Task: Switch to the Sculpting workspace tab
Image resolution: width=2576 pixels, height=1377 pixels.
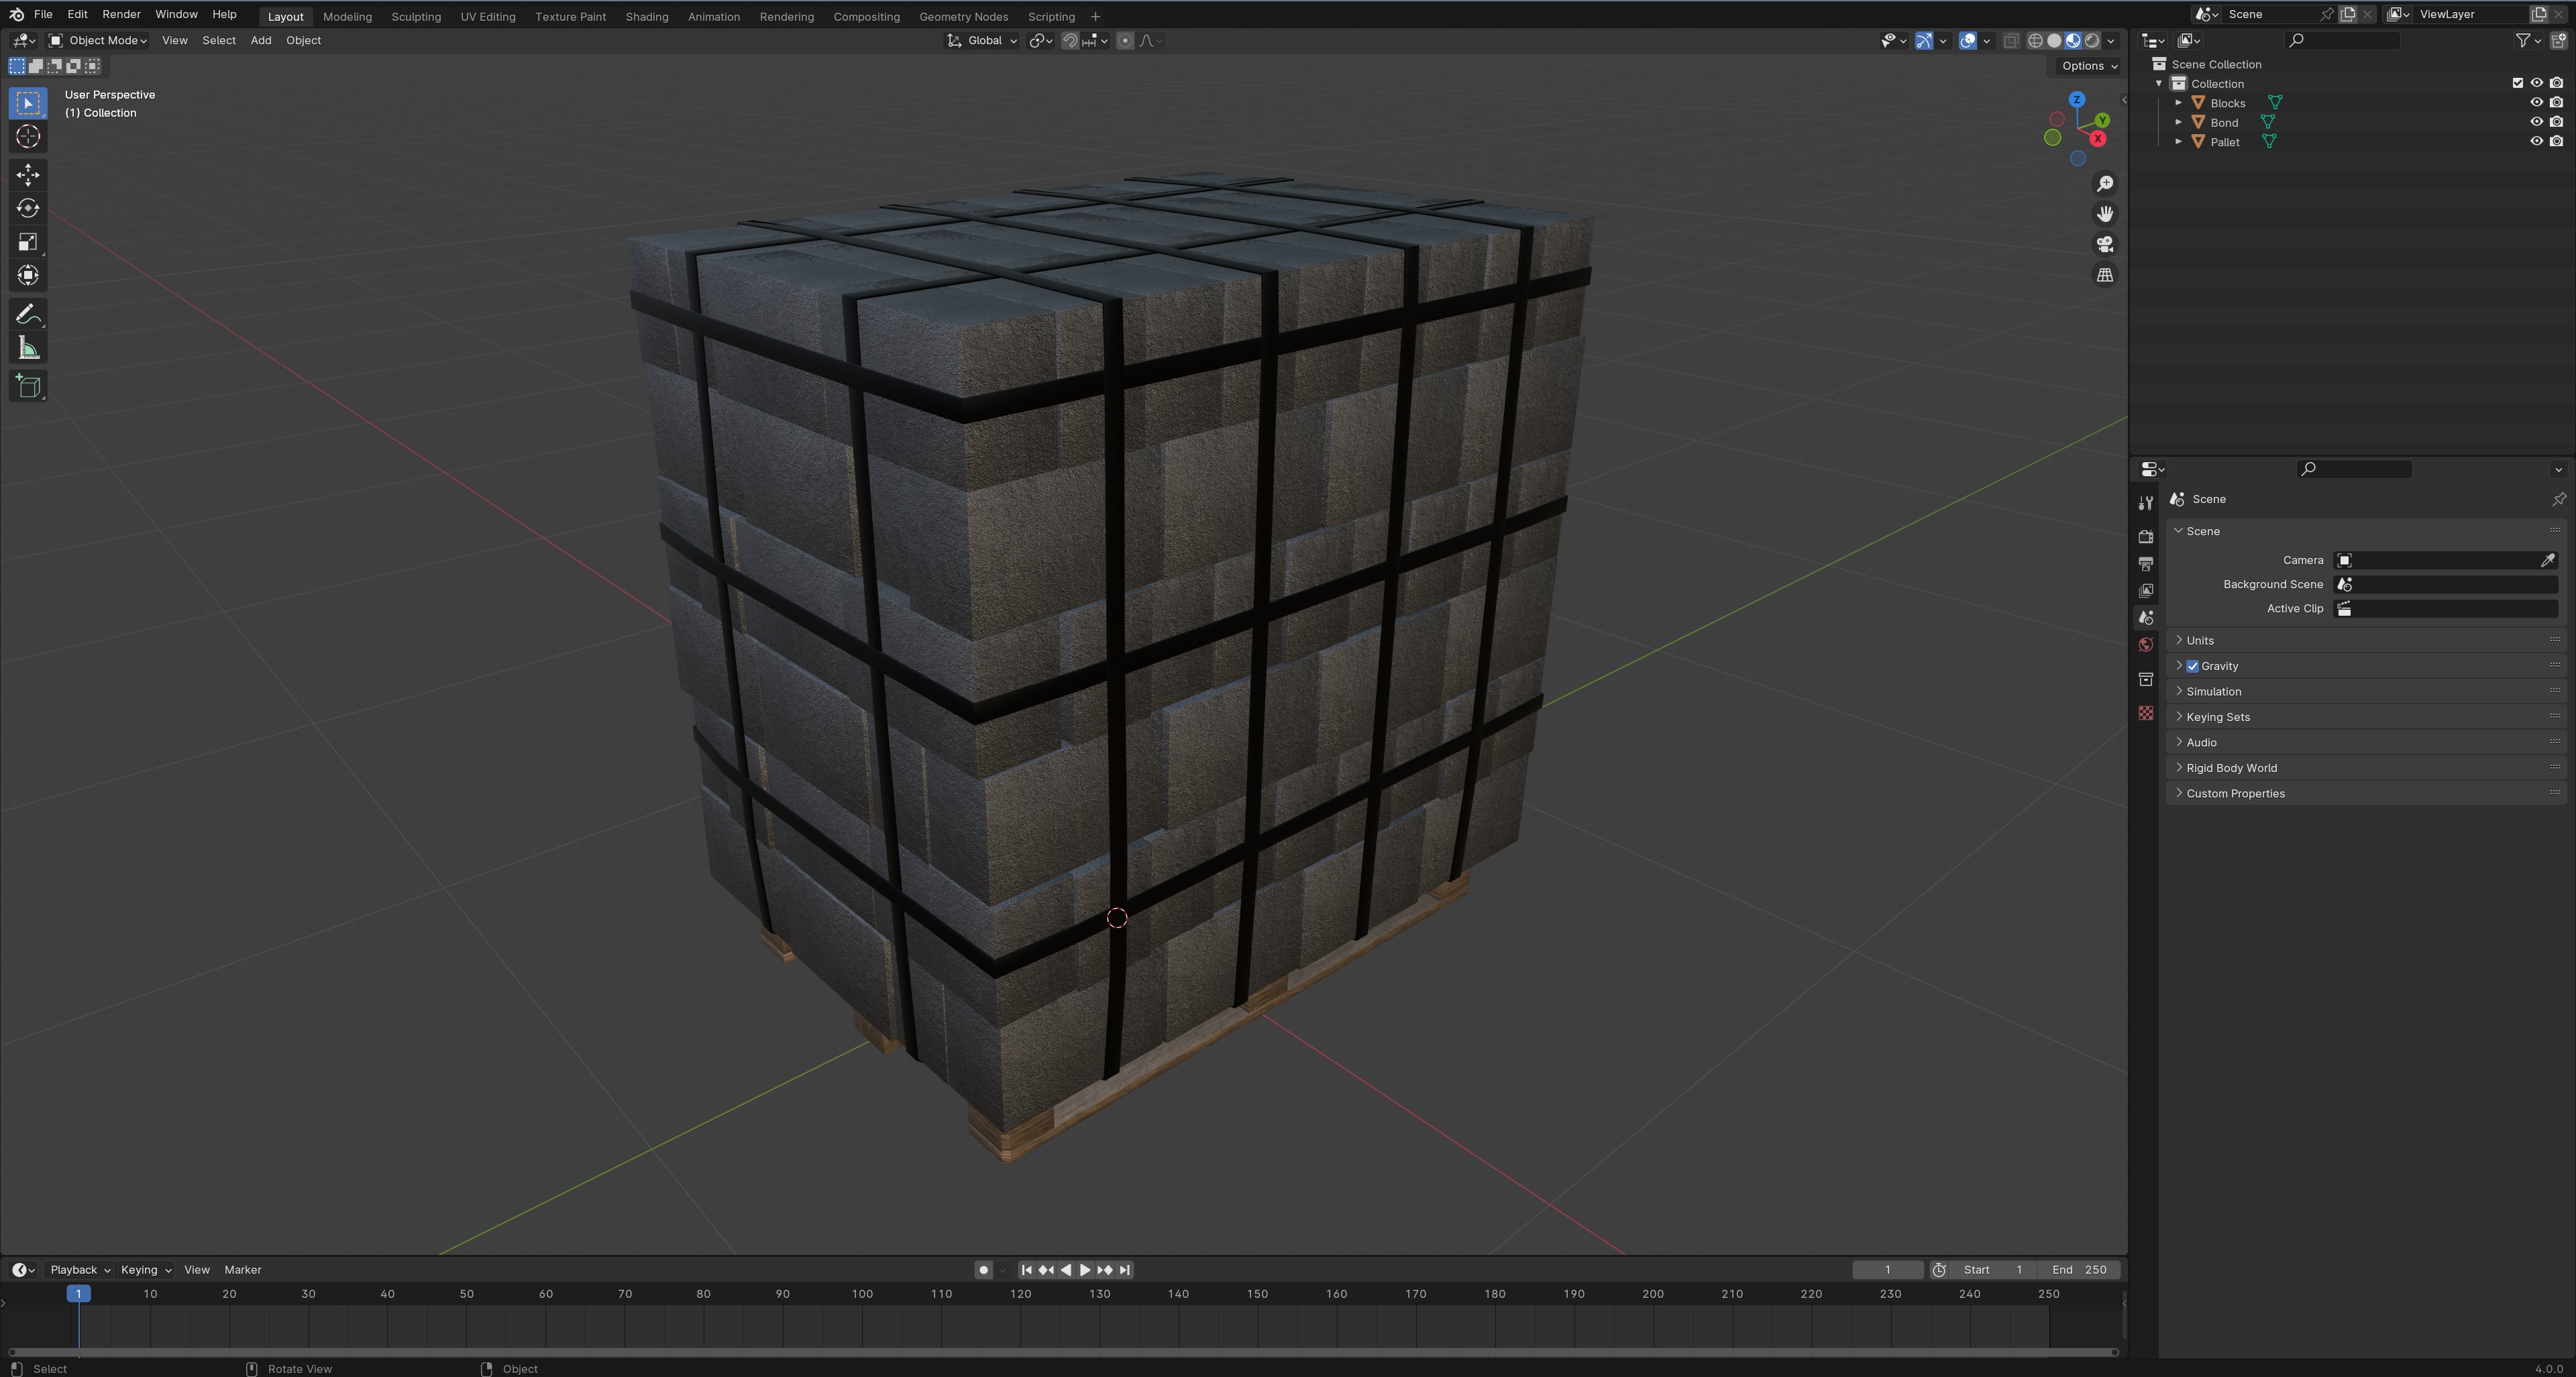Action: 416,16
